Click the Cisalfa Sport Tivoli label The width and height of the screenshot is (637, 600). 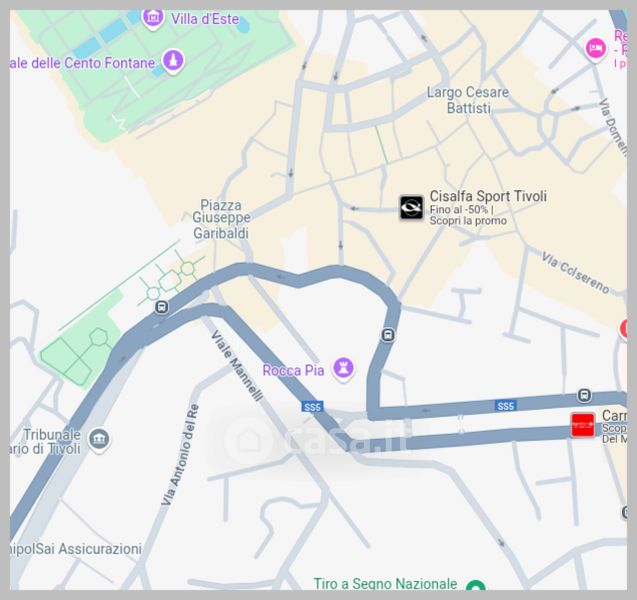[488, 196]
